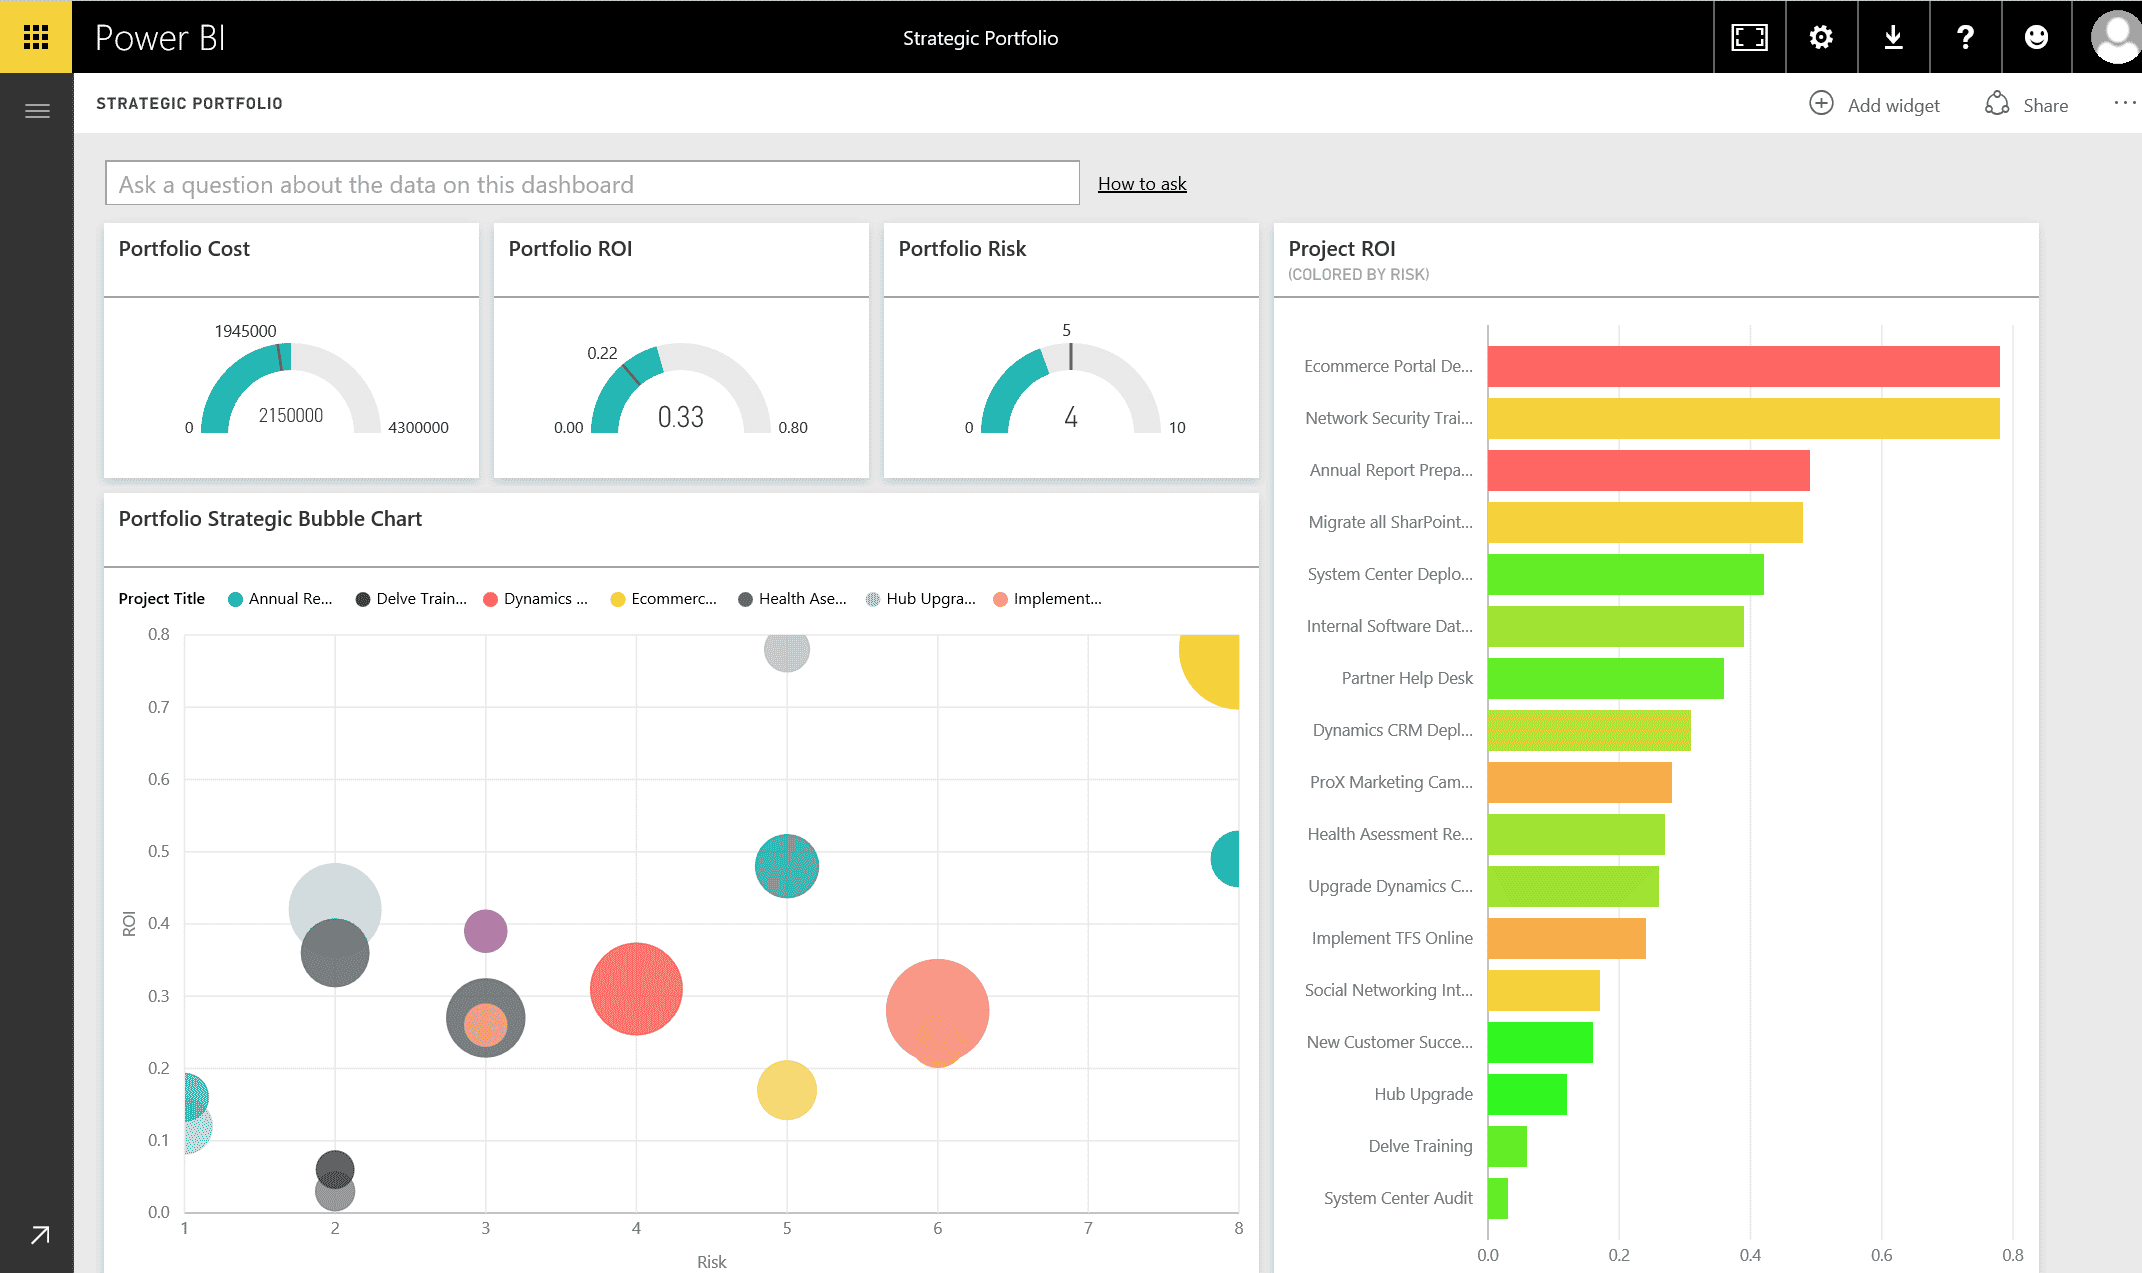Viewport: 2142px width, 1273px height.
Task: Open Portfolio Strategic Bubble Chart title
Action: tap(270, 518)
